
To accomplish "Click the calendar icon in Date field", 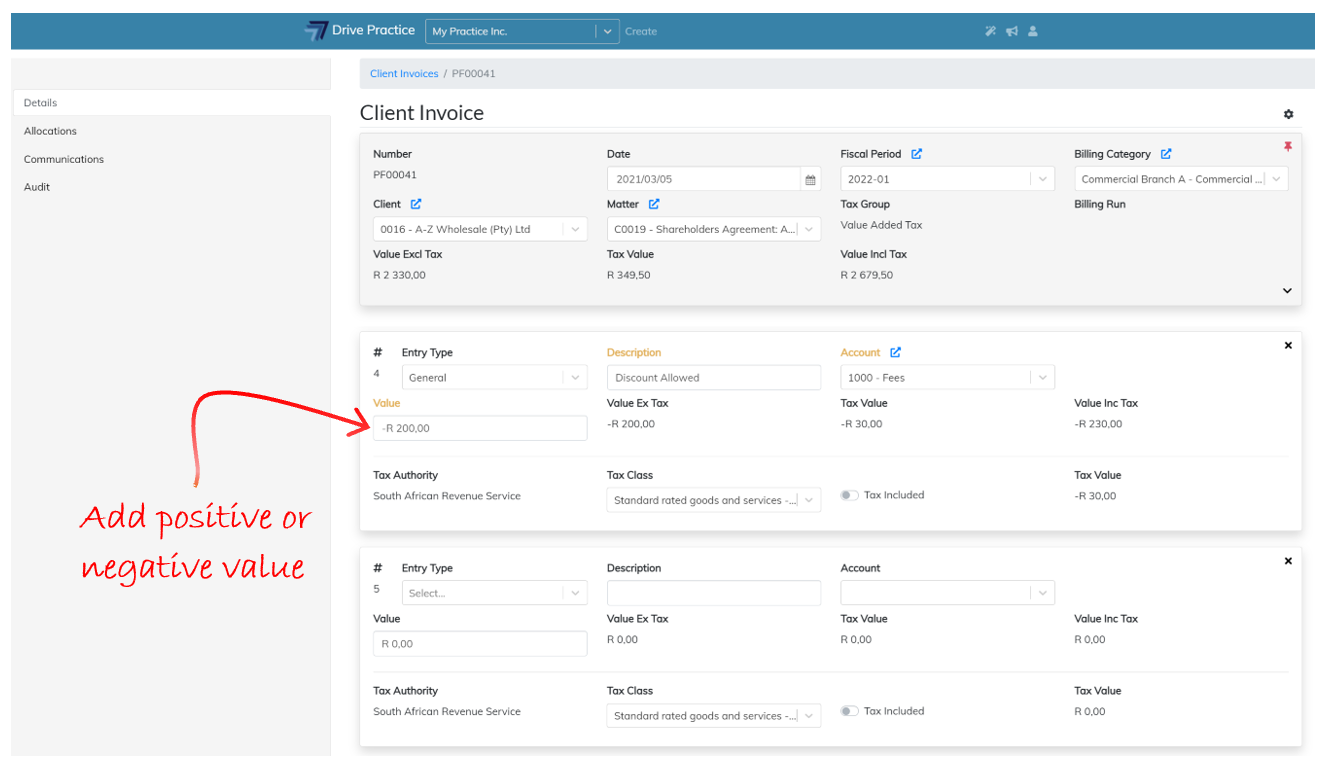I will 810,180.
